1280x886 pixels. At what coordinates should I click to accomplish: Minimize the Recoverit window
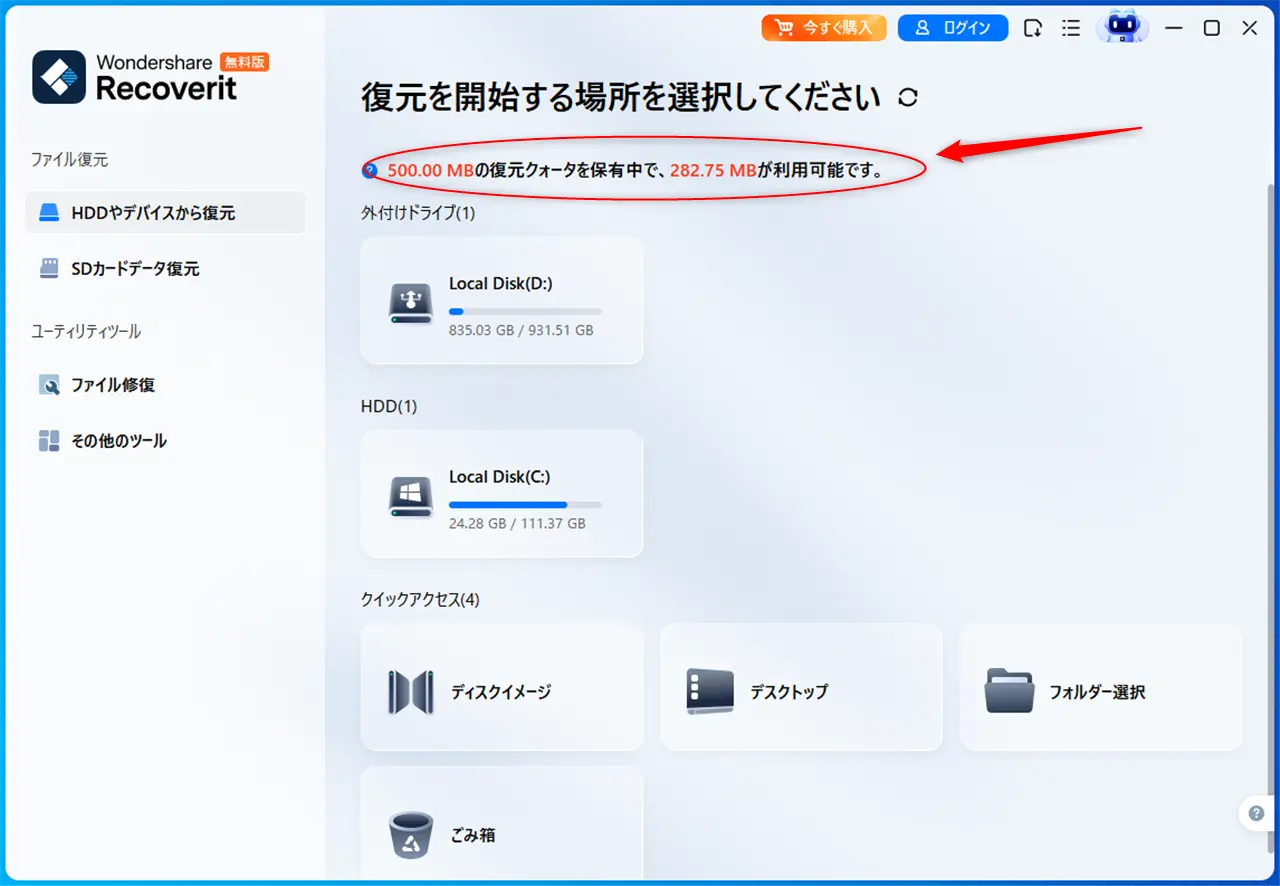point(1174,28)
